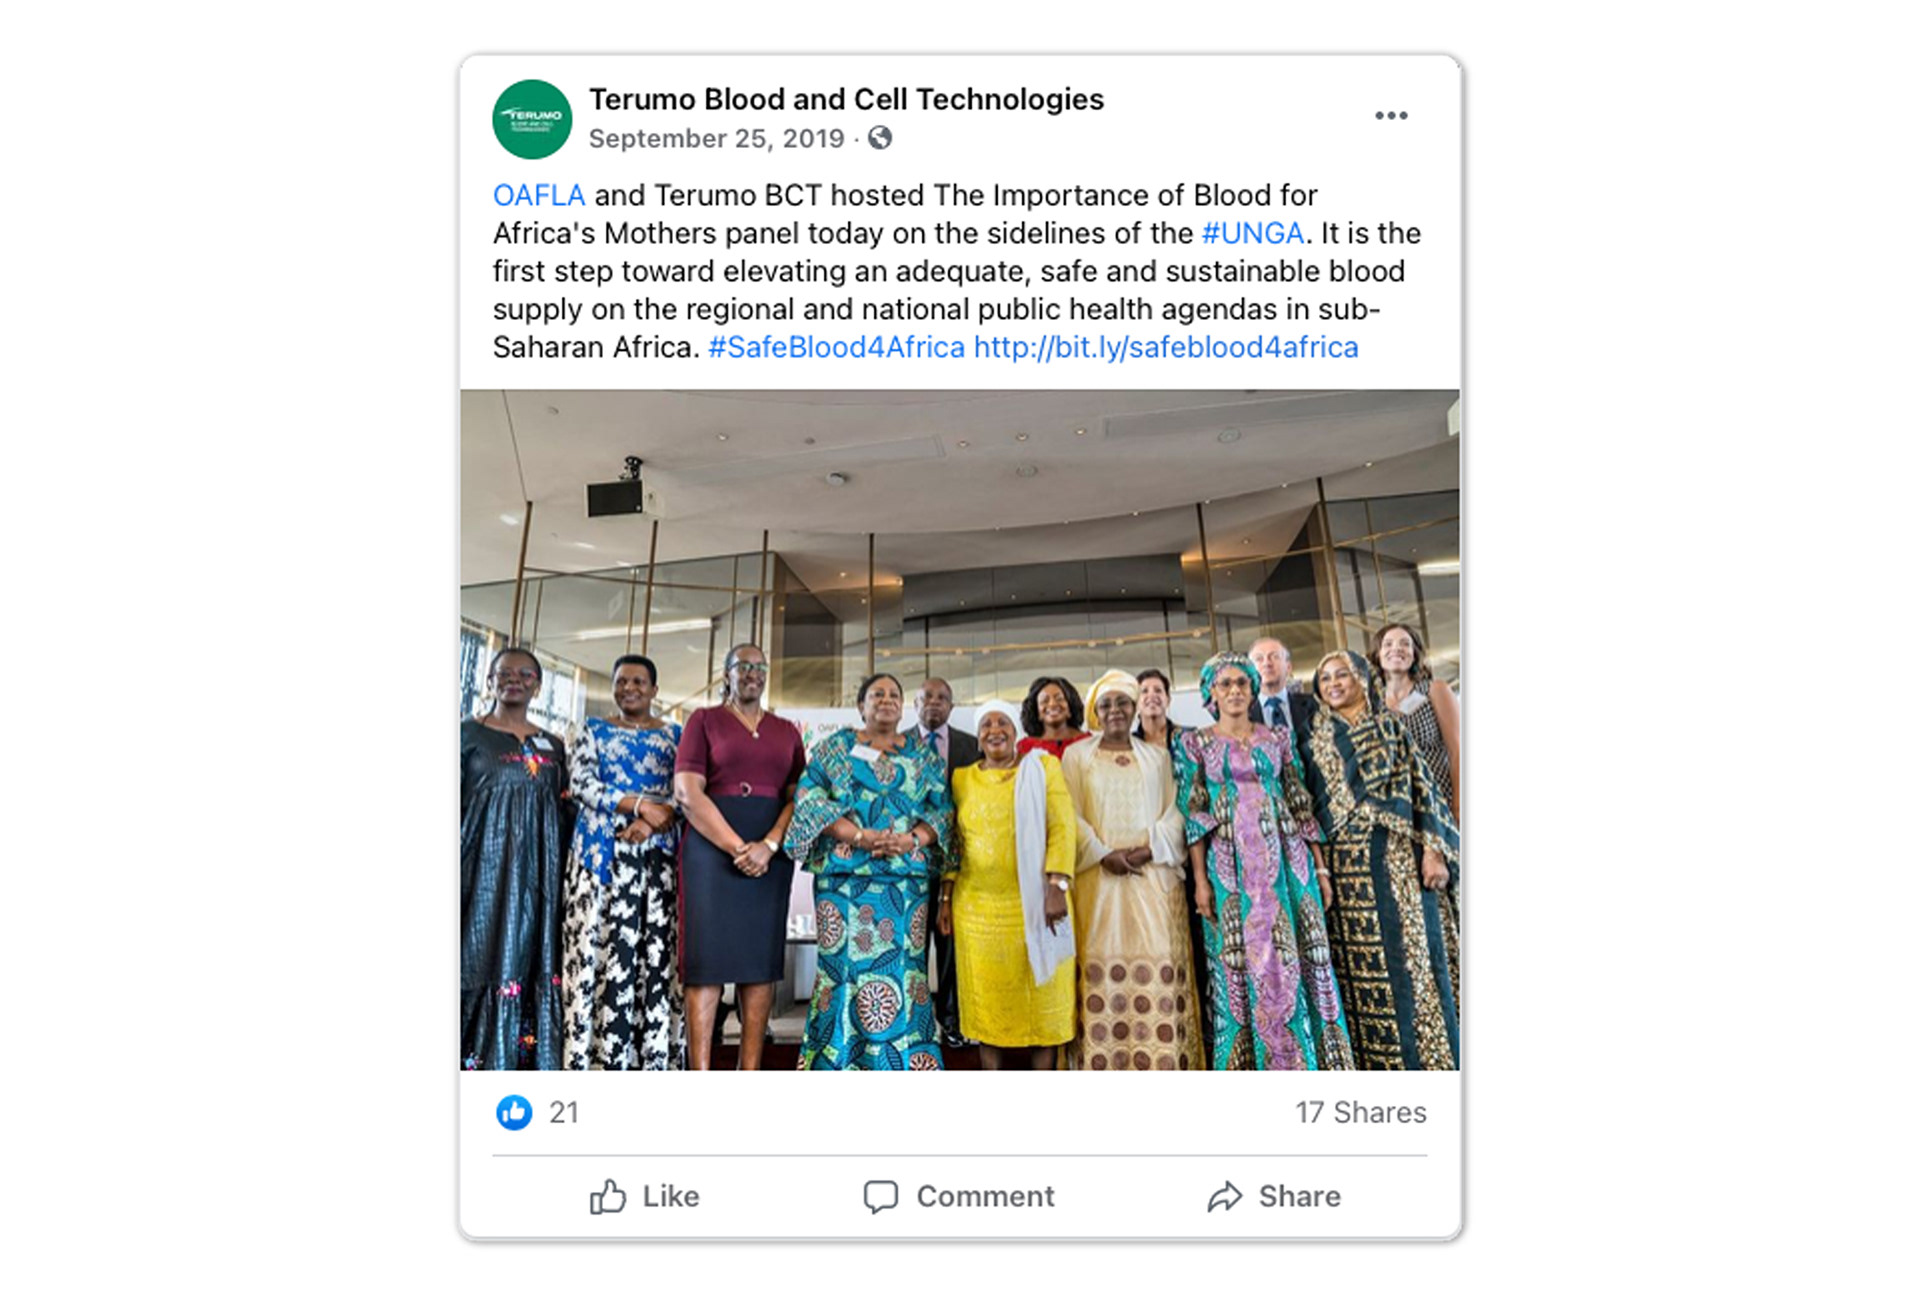Click the blue thumbs-up reaction icon

point(514,1112)
